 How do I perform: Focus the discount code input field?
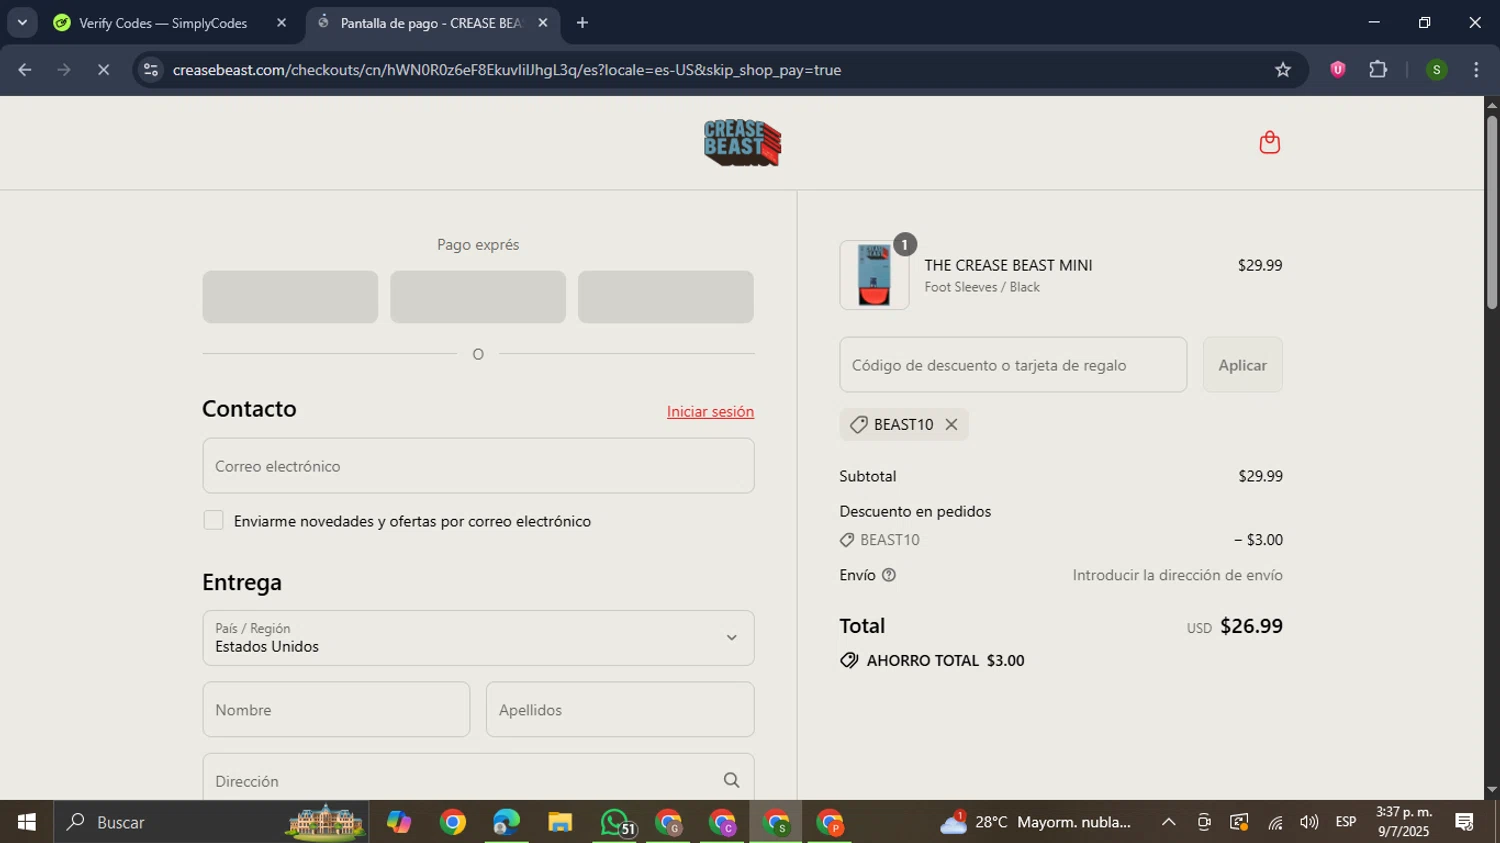click(1013, 365)
